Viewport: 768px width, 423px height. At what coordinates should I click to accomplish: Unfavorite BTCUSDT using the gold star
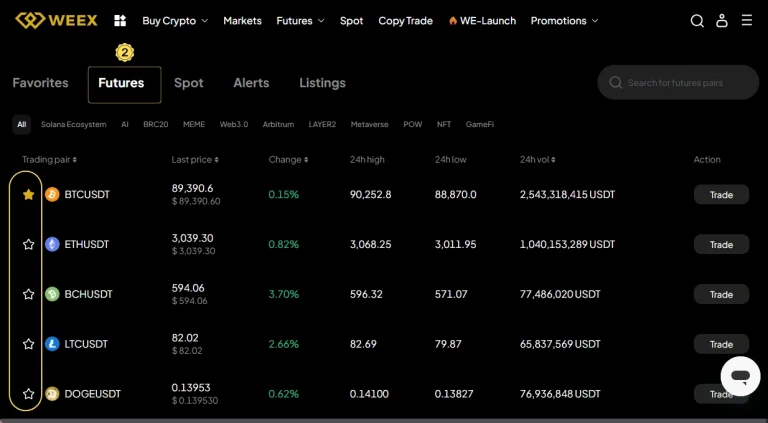(x=28, y=194)
